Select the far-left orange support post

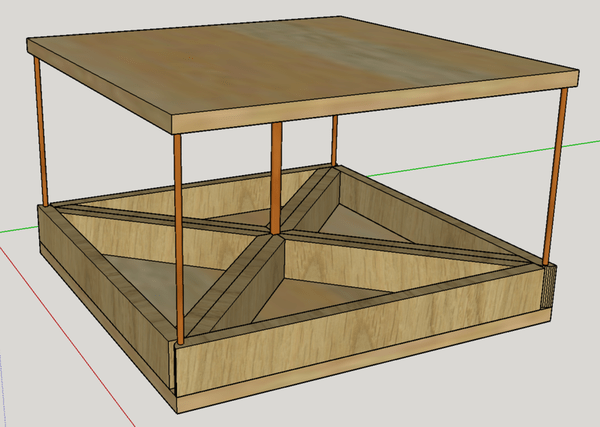41,128
